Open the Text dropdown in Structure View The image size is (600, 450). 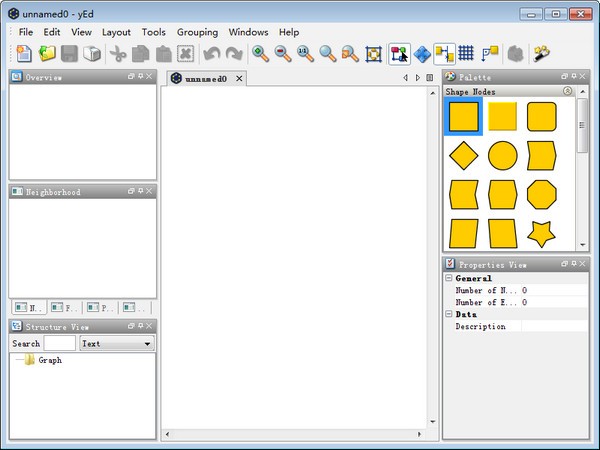point(117,343)
